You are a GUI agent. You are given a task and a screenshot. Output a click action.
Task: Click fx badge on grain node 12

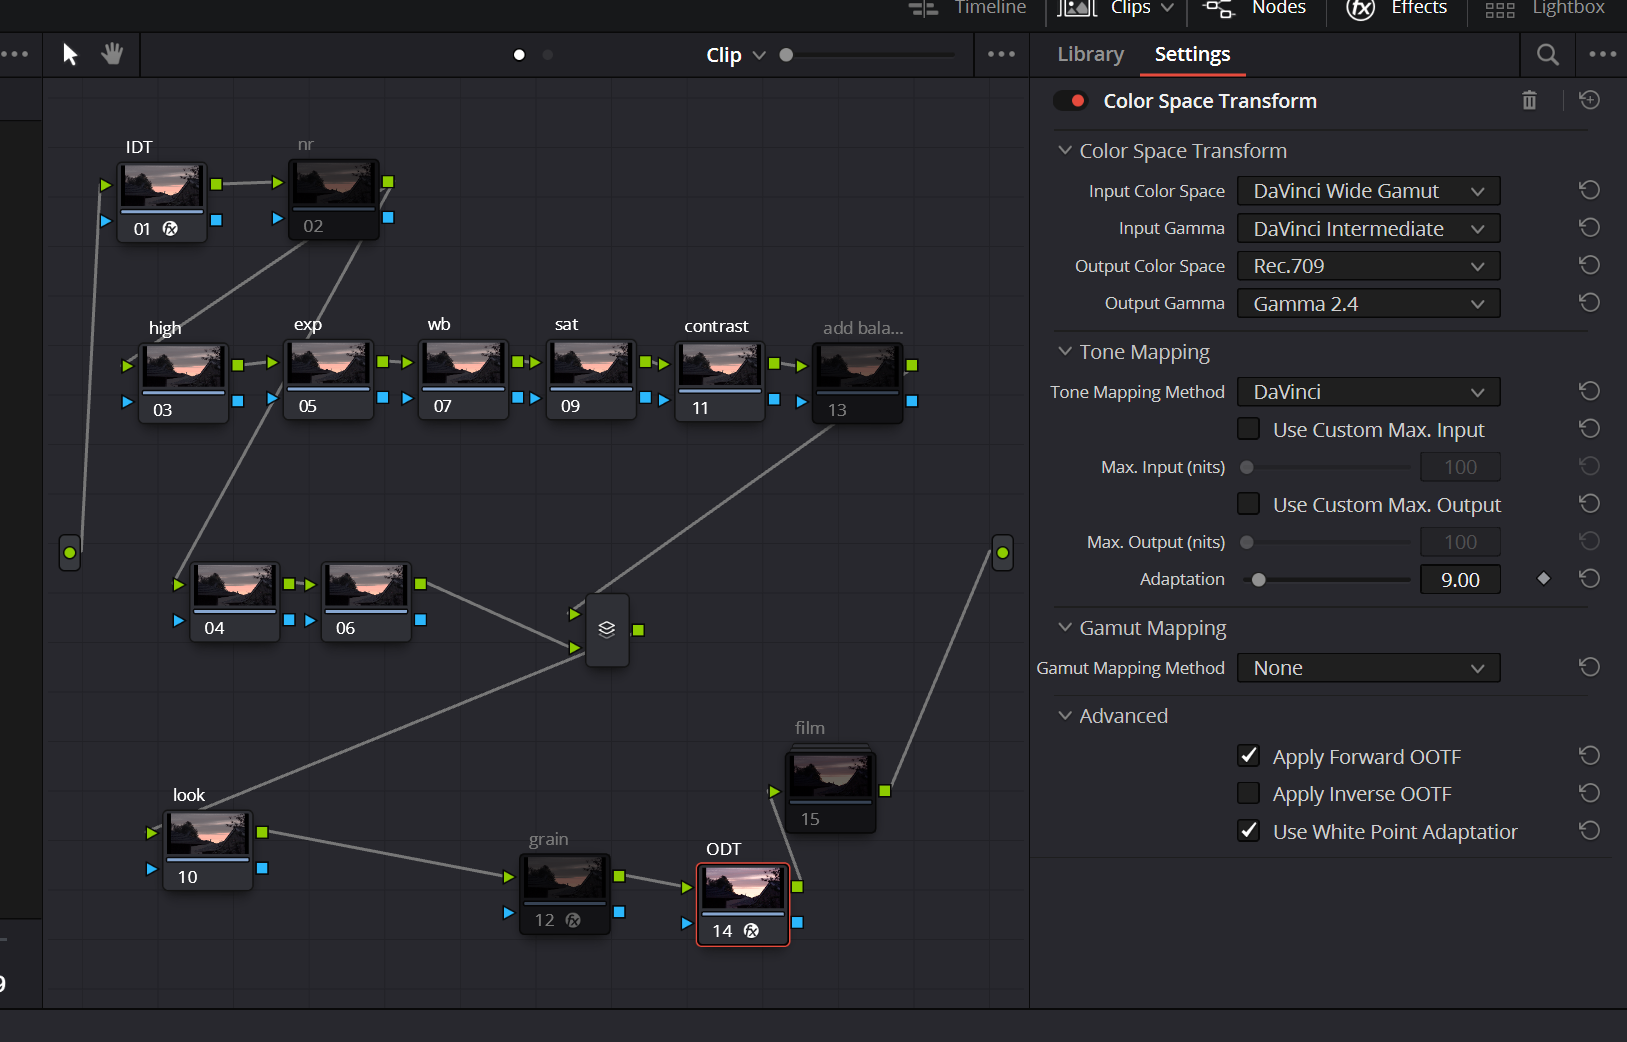[x=573, y=920]
